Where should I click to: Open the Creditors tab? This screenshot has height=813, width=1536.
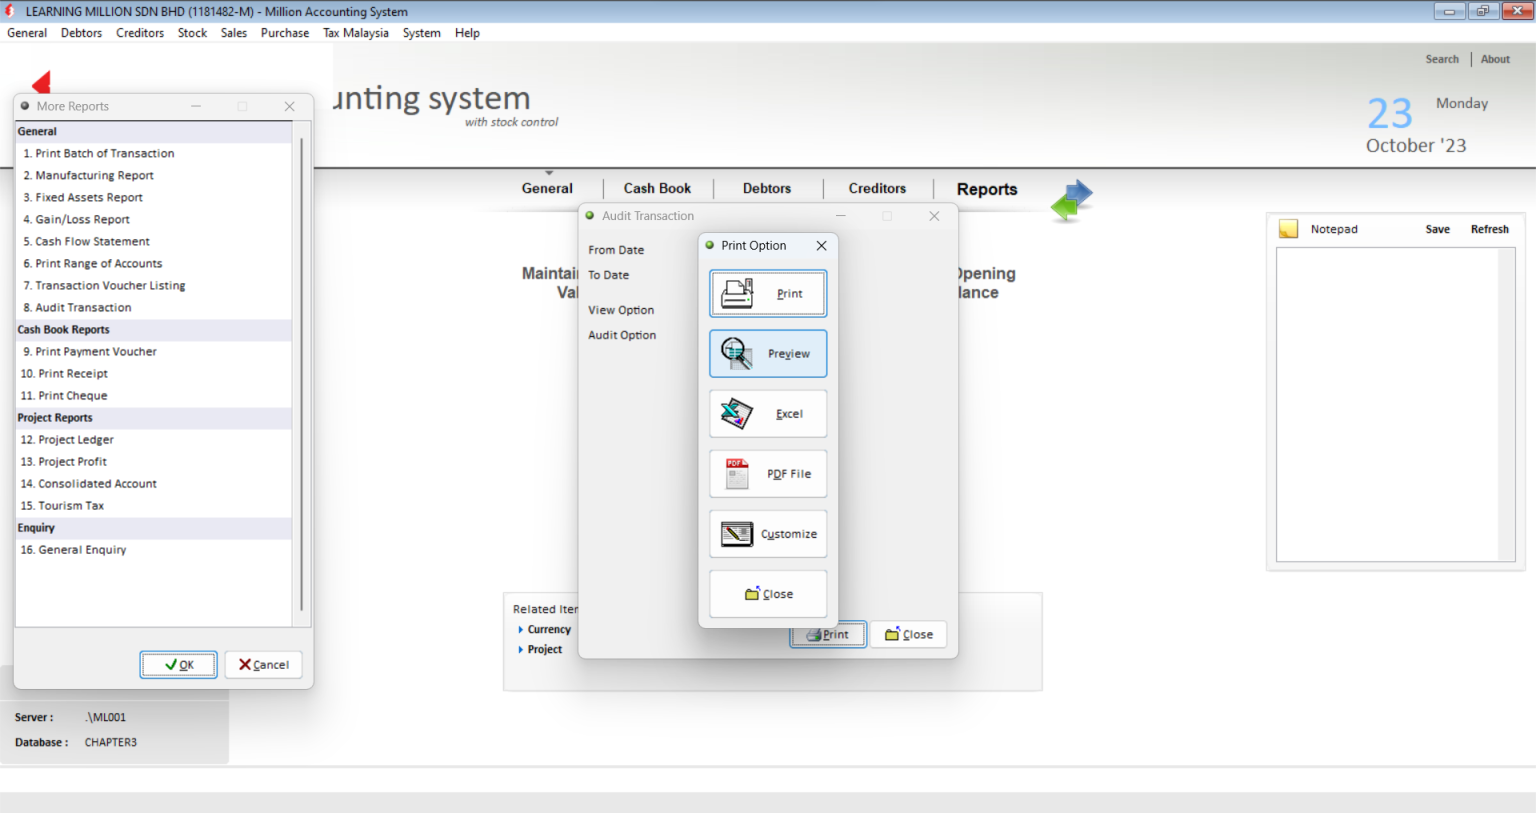click(877, 188)
